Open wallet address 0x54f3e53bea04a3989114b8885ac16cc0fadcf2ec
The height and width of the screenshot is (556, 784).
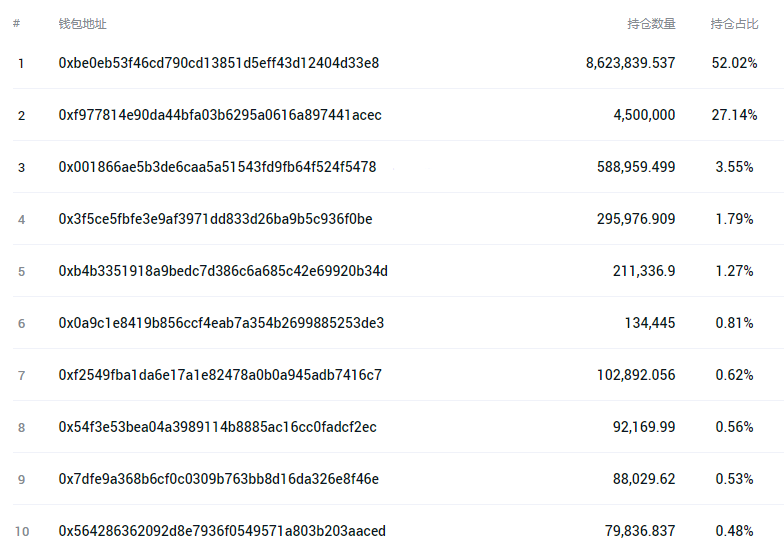[x=218, y=427]
